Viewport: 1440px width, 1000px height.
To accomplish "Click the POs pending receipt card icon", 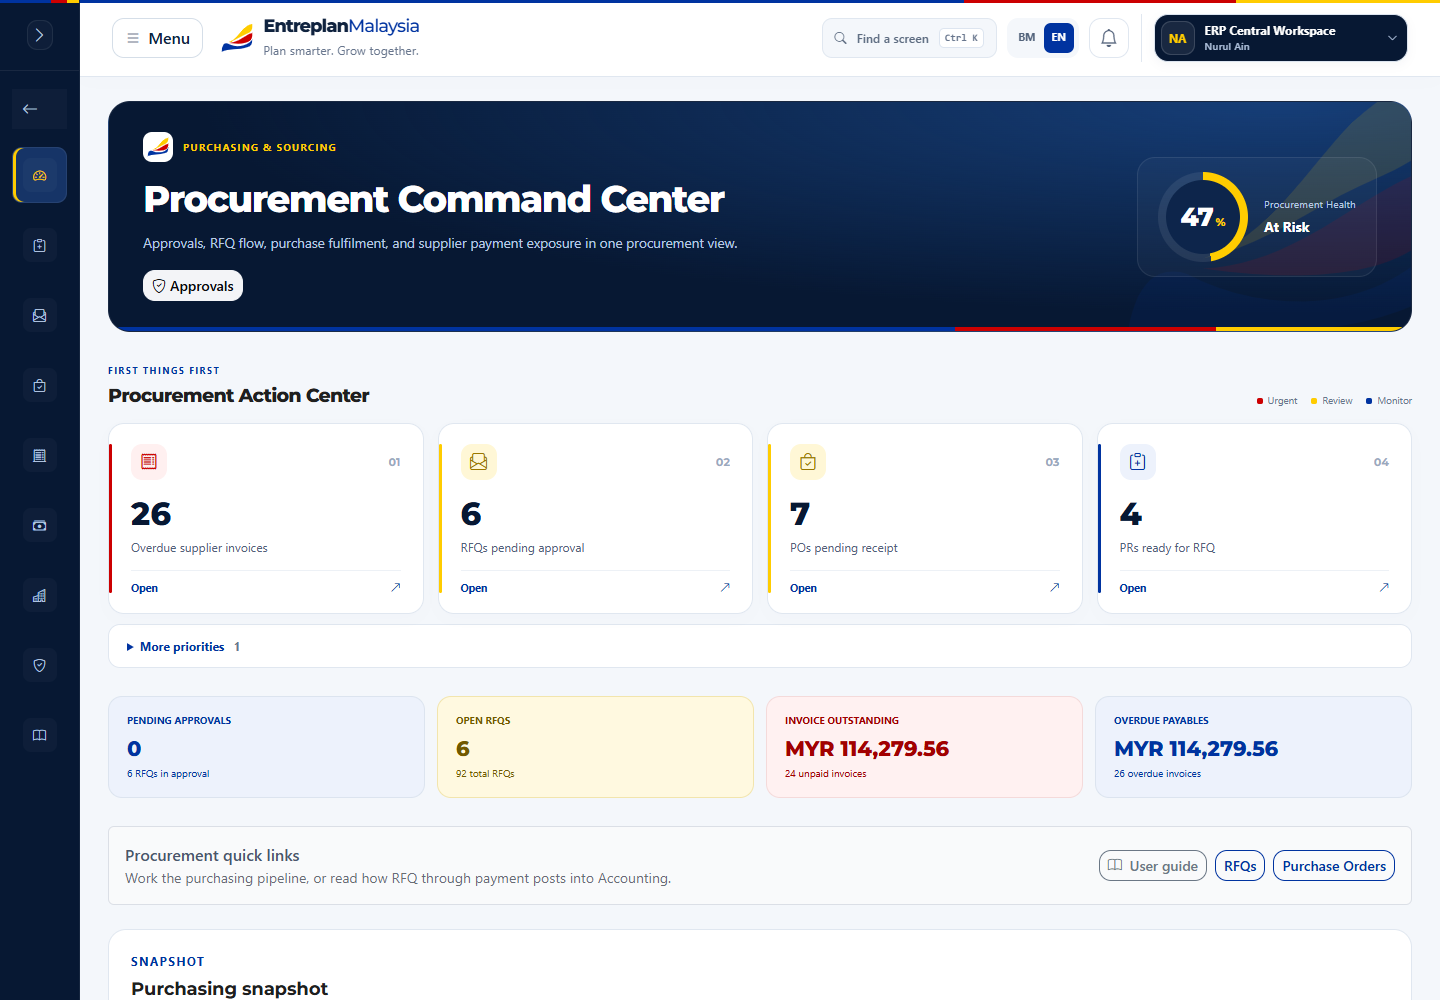I will [808, 462].
